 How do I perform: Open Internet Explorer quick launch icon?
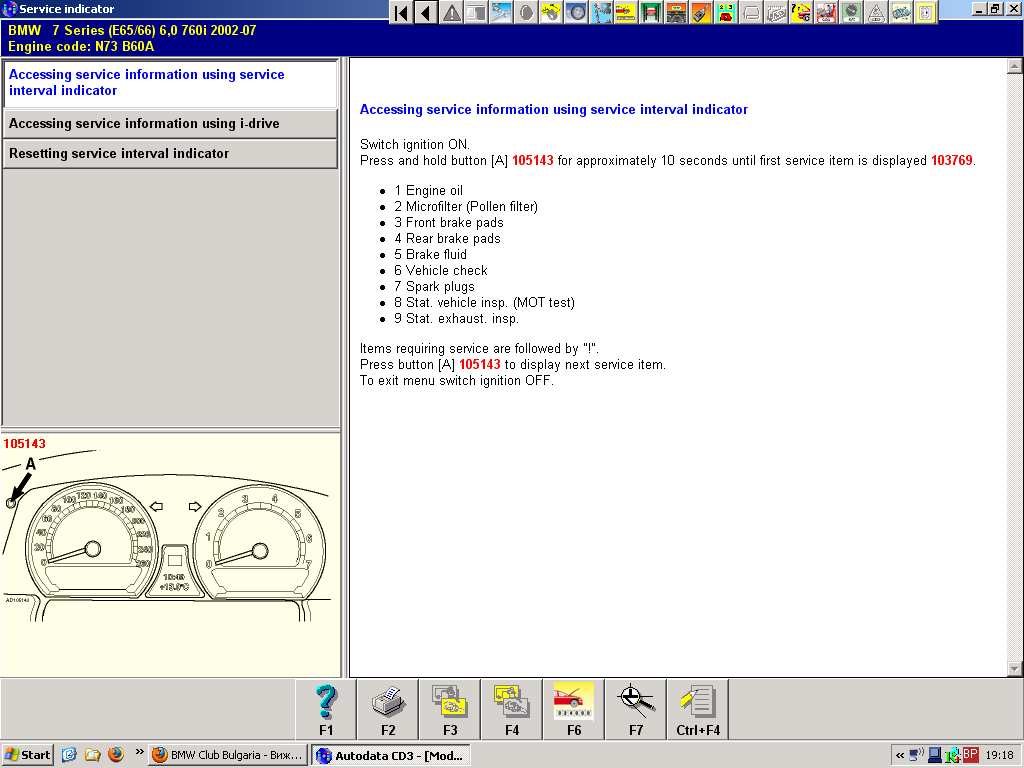pos(69,755)
